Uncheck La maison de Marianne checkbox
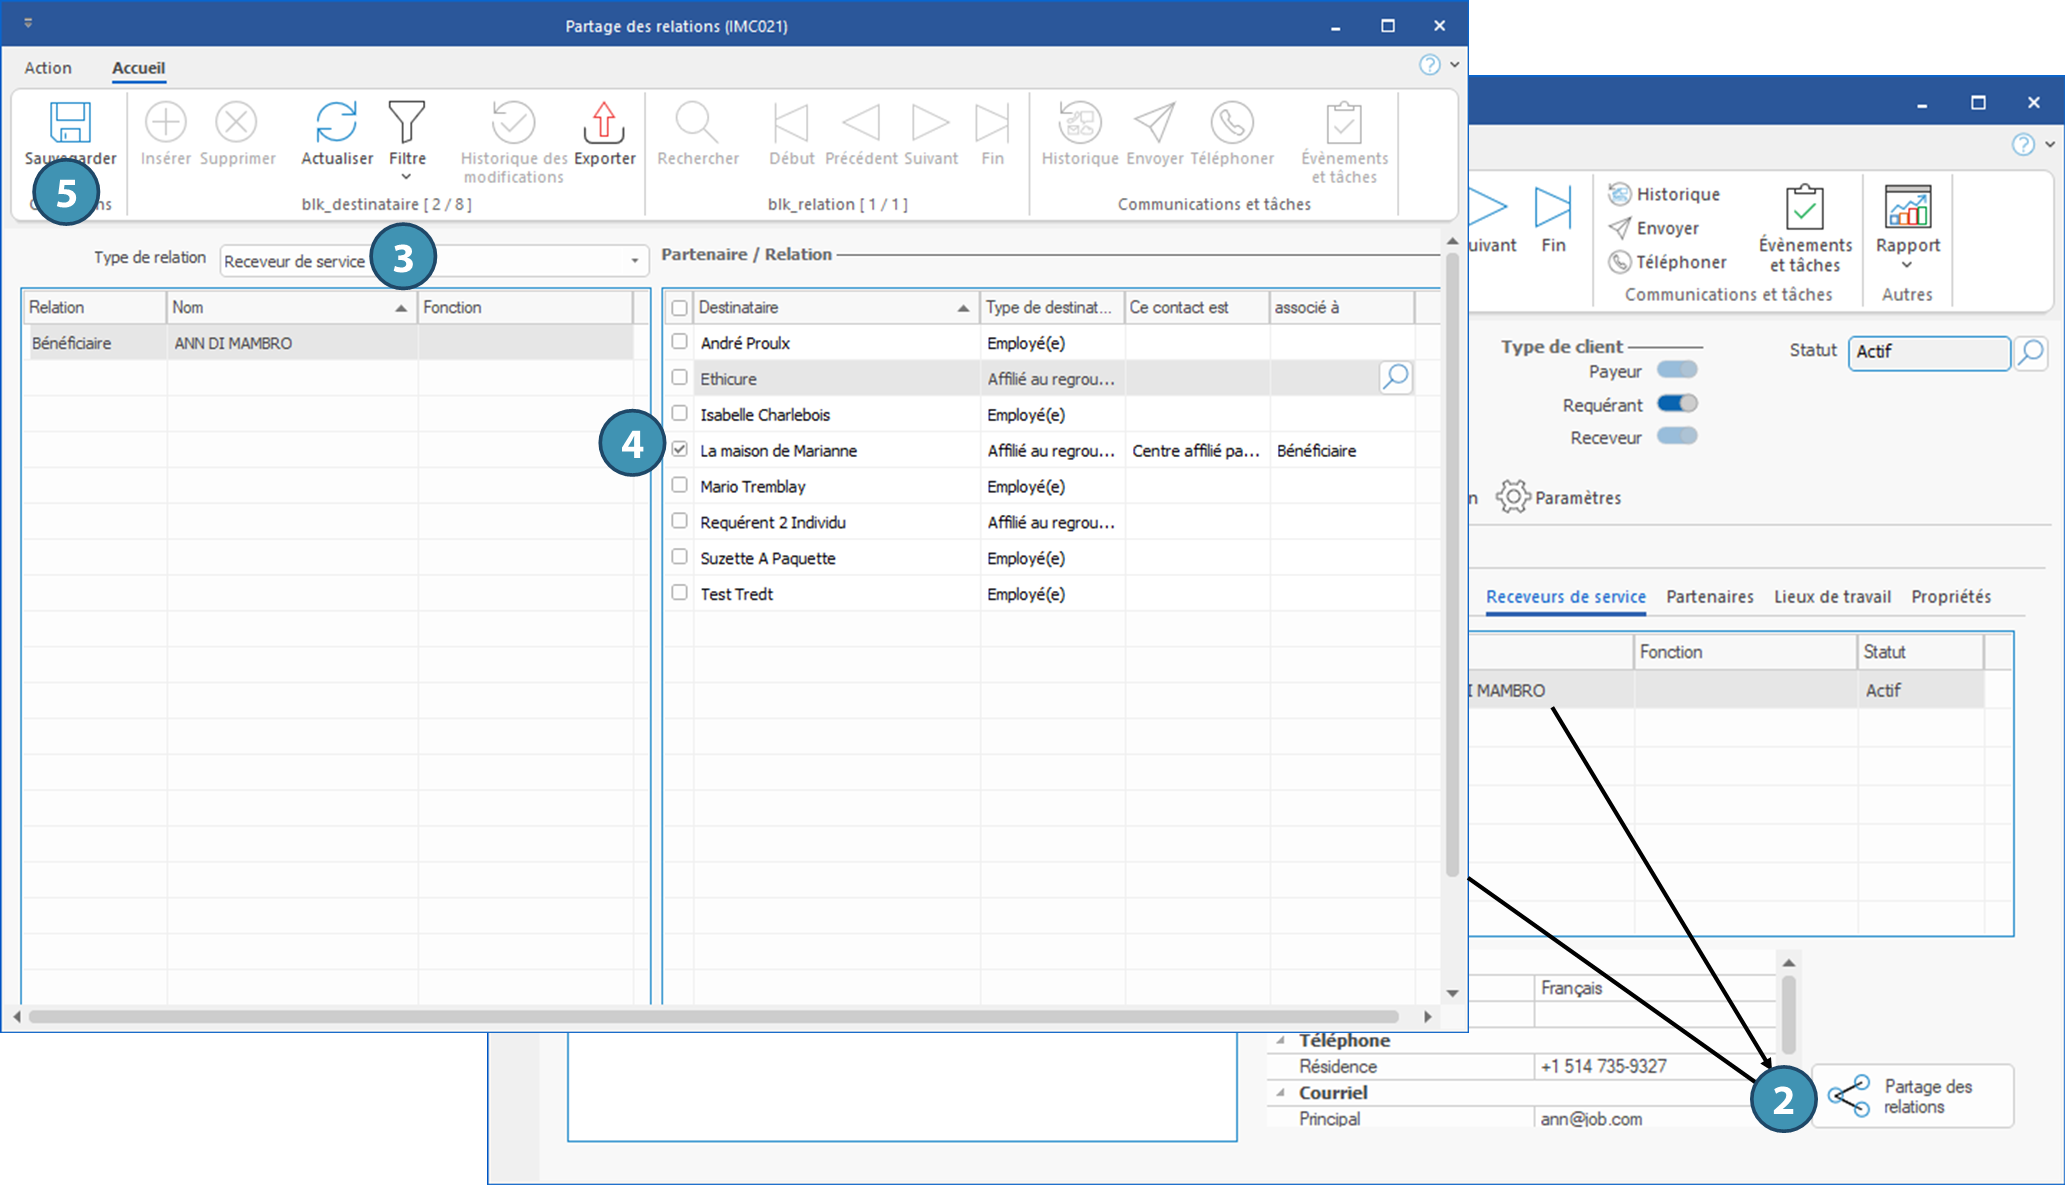 (680, 450)
